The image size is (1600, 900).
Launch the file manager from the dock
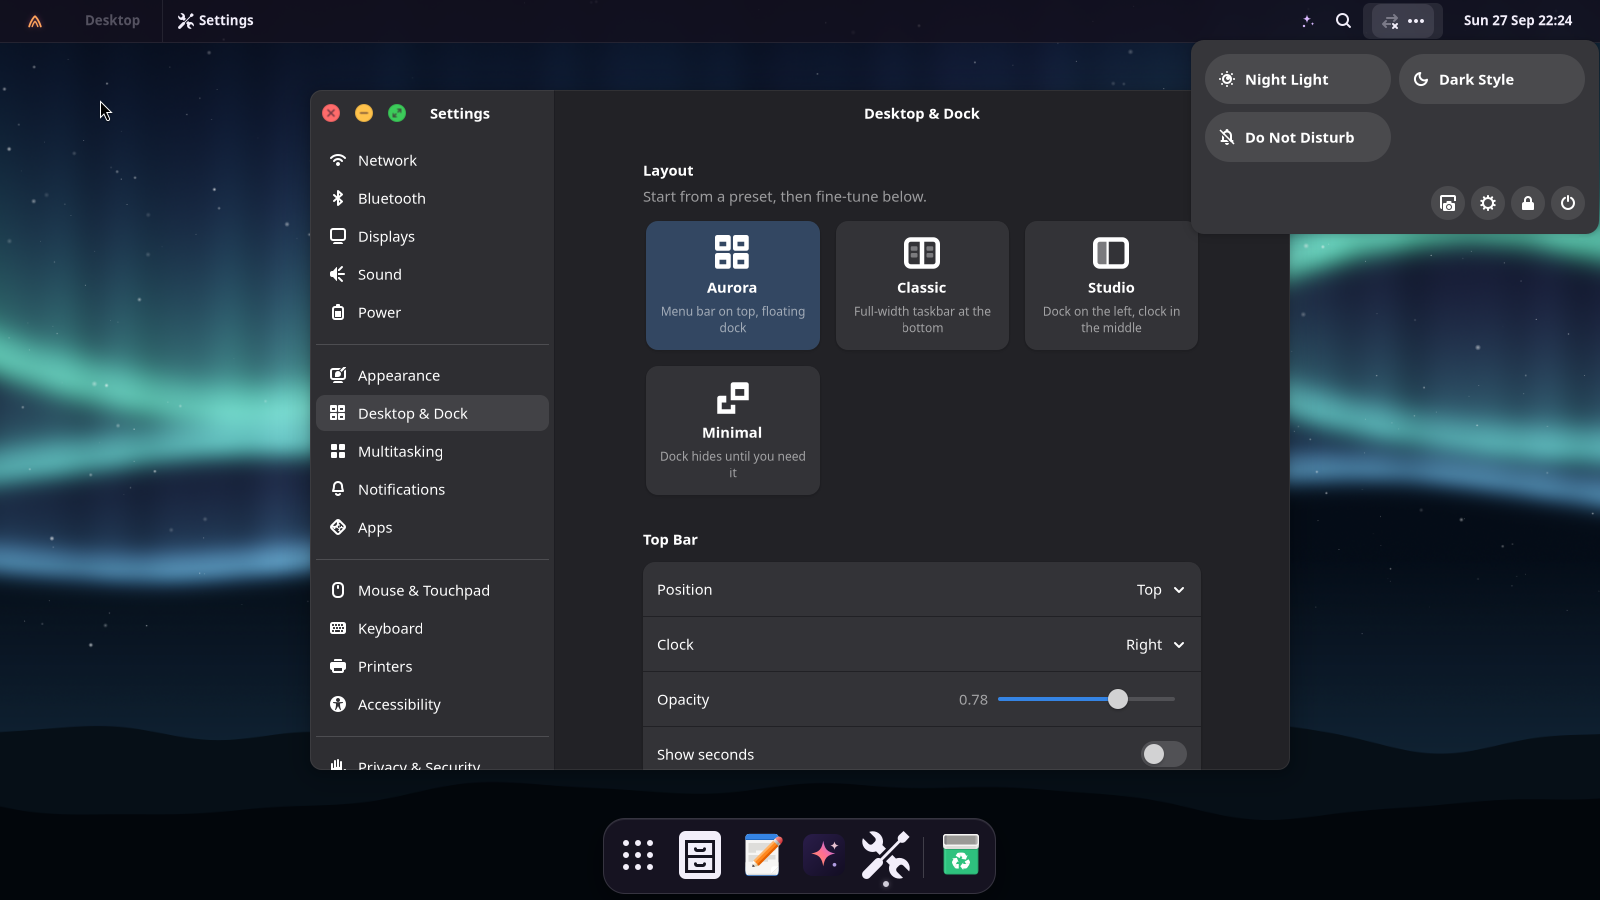[x=700, y=856]
